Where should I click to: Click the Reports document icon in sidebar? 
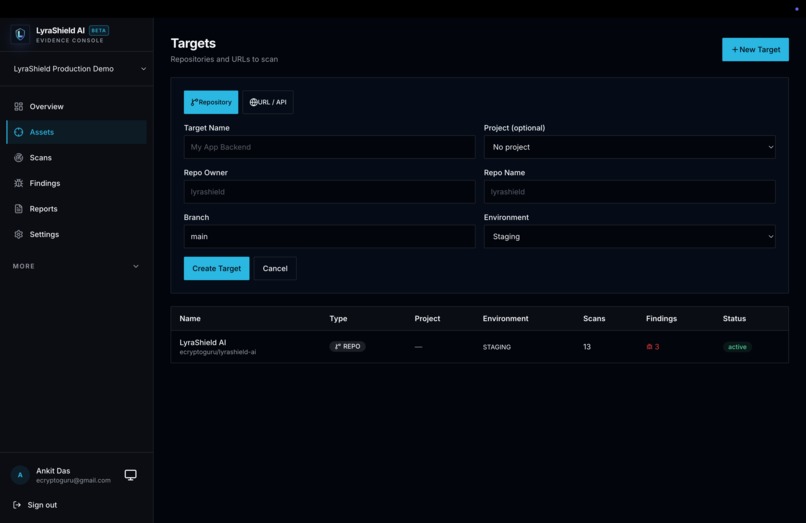click(x=19, y=209)
